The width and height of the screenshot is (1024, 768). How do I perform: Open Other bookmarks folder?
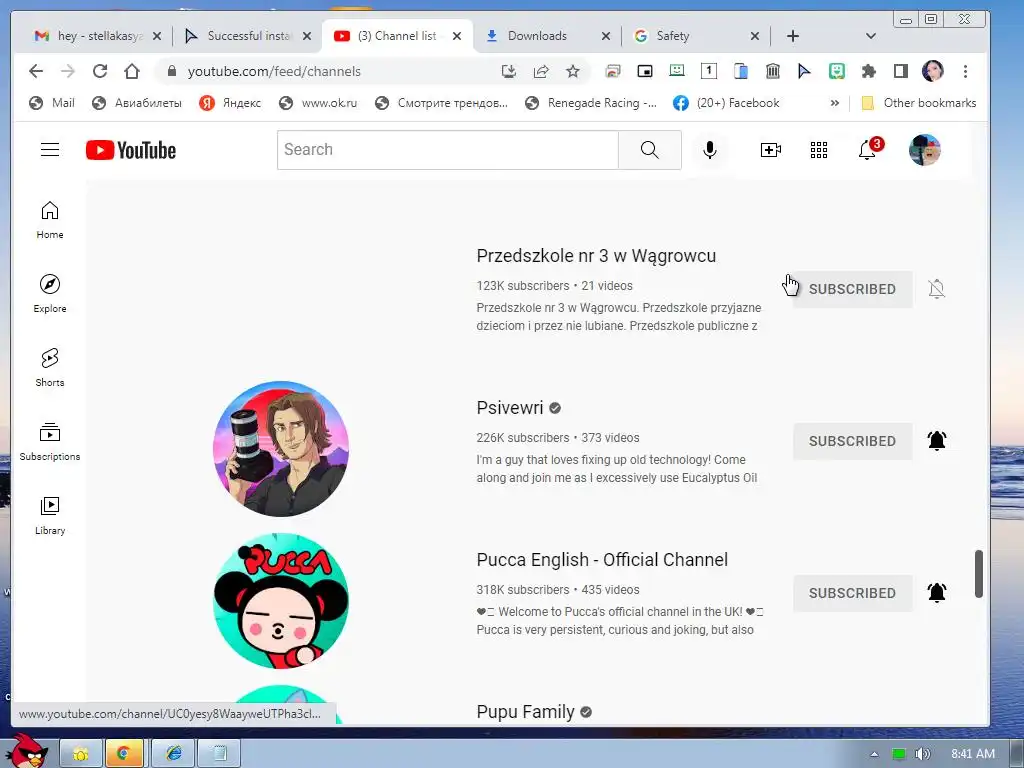(x=919, y=103)
